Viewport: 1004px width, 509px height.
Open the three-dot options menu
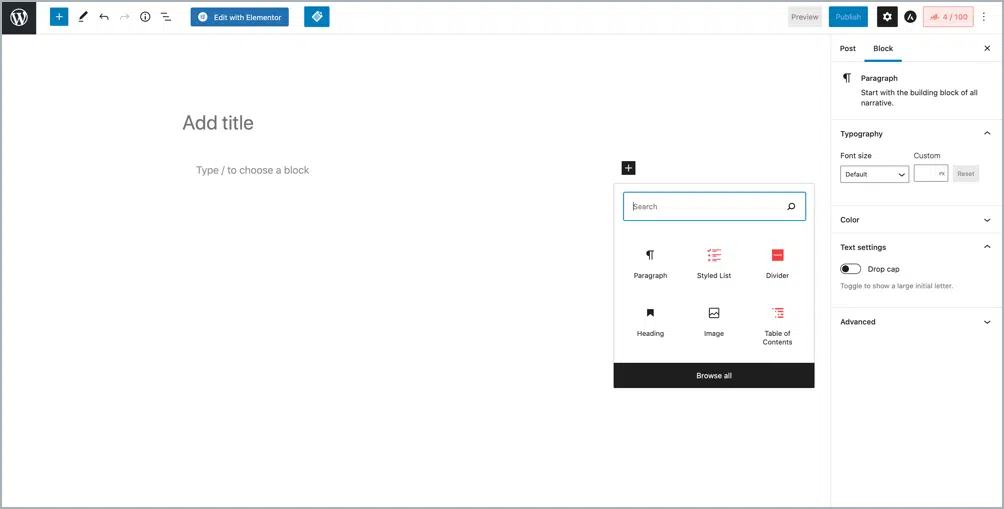pyautogui.click(x=984, y=17)
